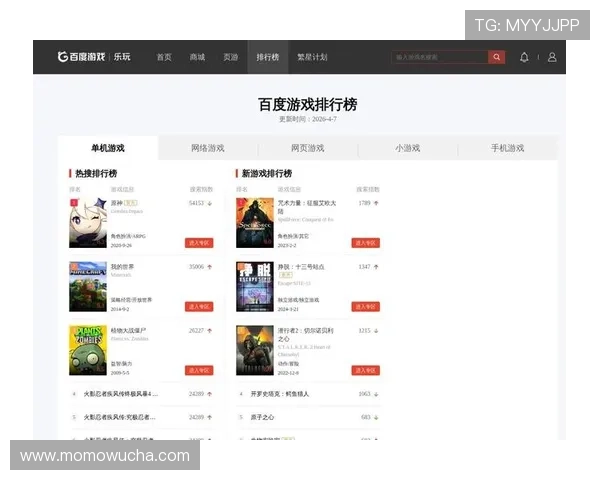Open the S.T.A.L.K.E.R. 2 cover image
Screen dimensions: 600x480
click(x=255, y=350)
